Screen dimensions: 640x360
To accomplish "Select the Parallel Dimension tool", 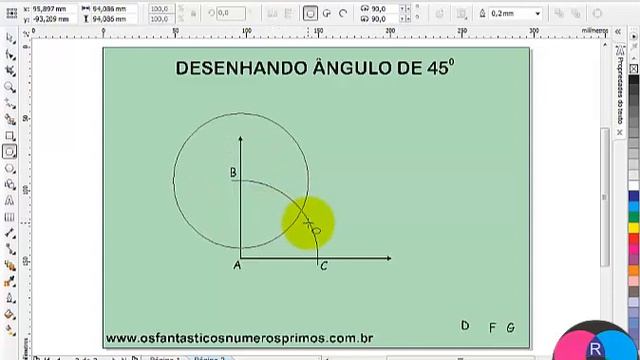I will tap(10, 233).
